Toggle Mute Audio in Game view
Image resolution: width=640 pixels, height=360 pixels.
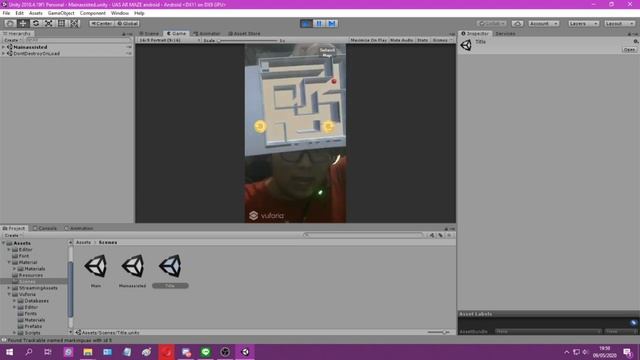(402, 40)
